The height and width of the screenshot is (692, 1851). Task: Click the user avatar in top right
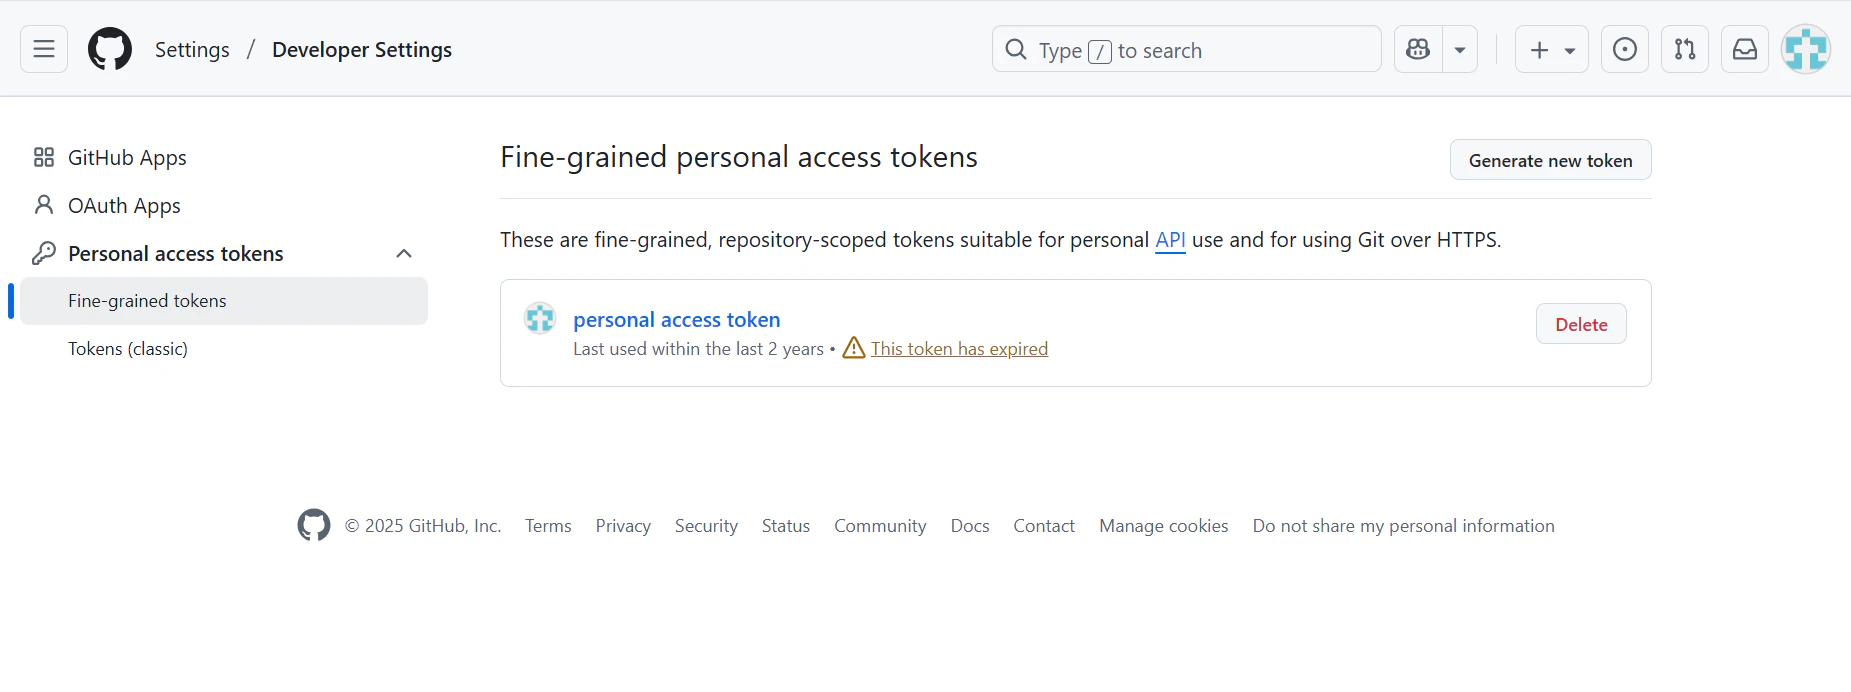(x=1806, y=49)
